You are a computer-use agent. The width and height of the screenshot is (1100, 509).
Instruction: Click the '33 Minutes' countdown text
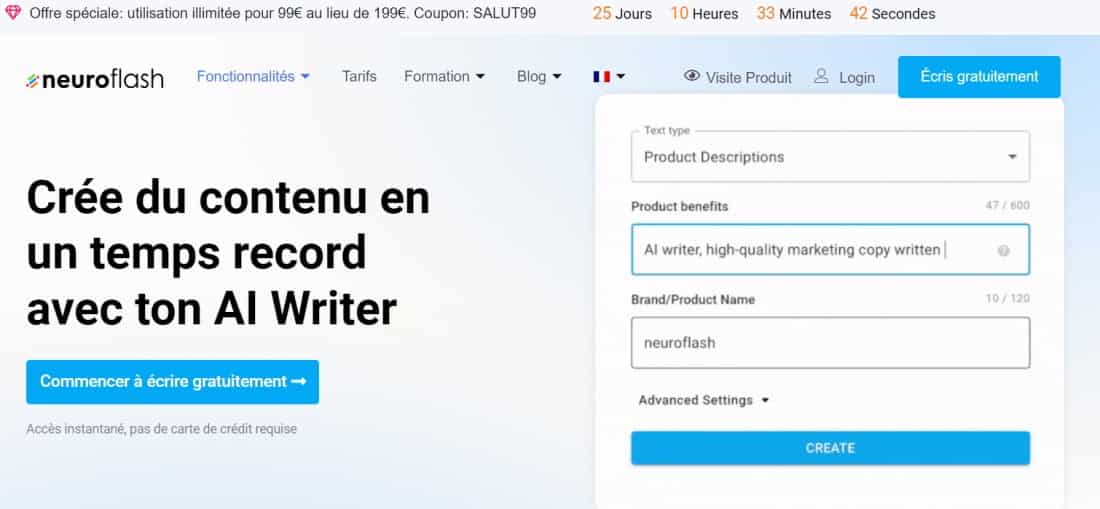pos(793,13)
